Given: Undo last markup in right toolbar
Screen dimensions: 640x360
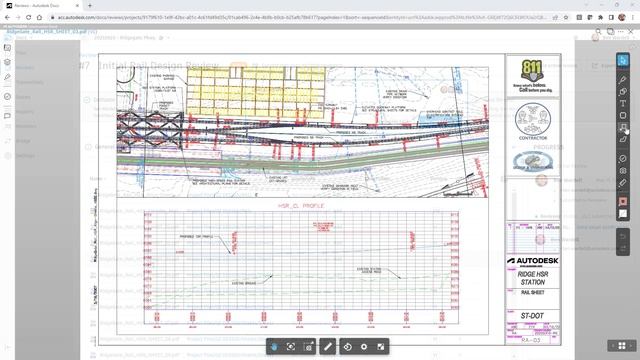Looking at the screenshot, I should [x=622, y=236].
